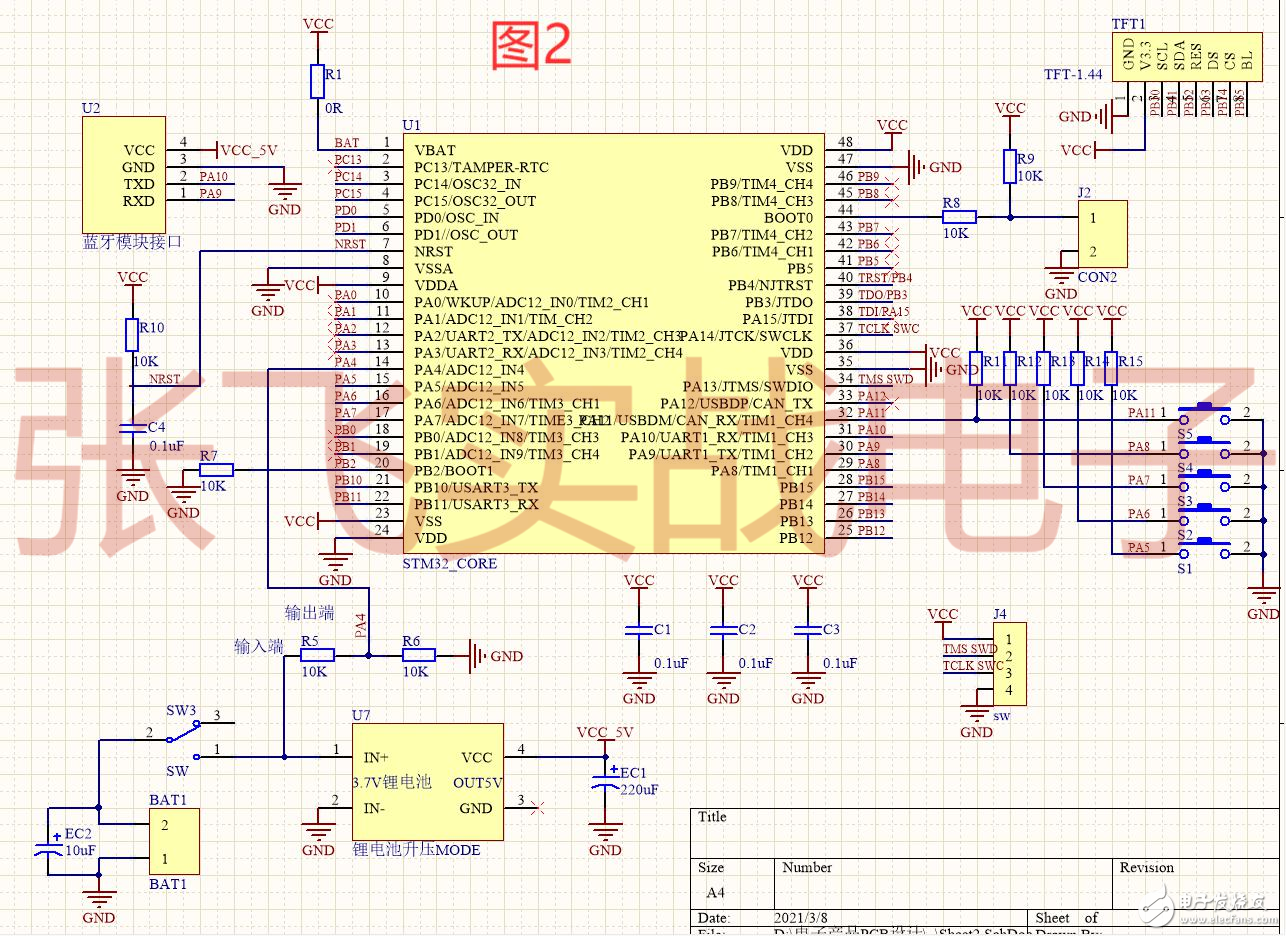Select electrolytic capacitor EC1 220uF

(605, 781)
